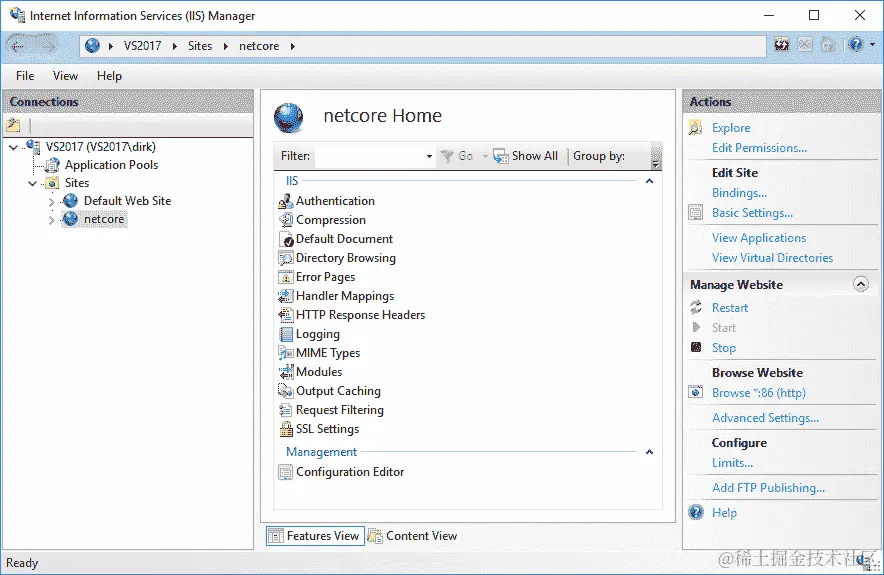Click the Help link in Actions pane
Image resolution: width=884 pixels, height=575 pixels.
tap(724, 513)
